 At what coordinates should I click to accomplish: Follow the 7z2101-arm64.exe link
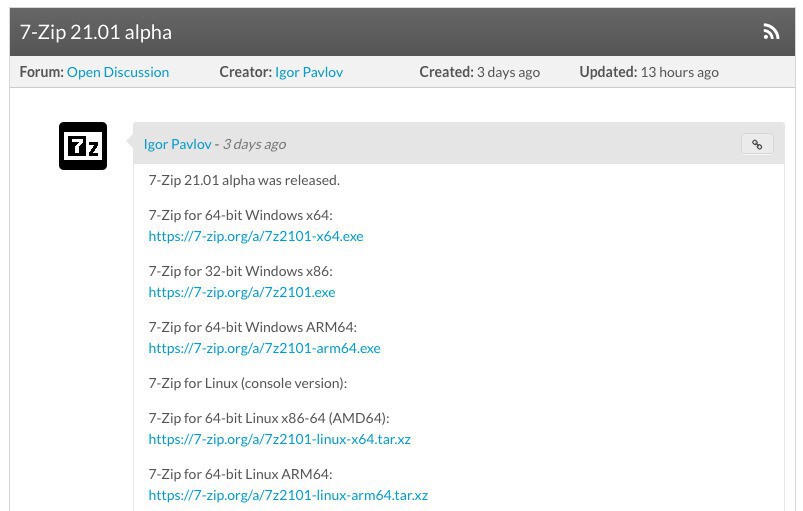point(264,348)
